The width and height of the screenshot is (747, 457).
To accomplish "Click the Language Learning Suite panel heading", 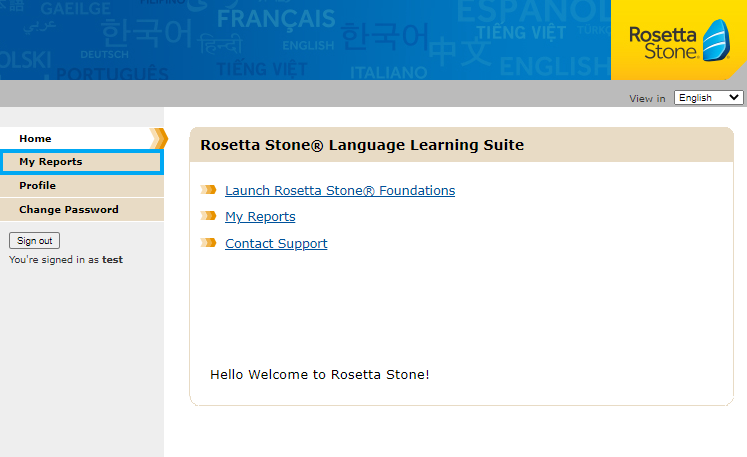I will click(362, 144).
